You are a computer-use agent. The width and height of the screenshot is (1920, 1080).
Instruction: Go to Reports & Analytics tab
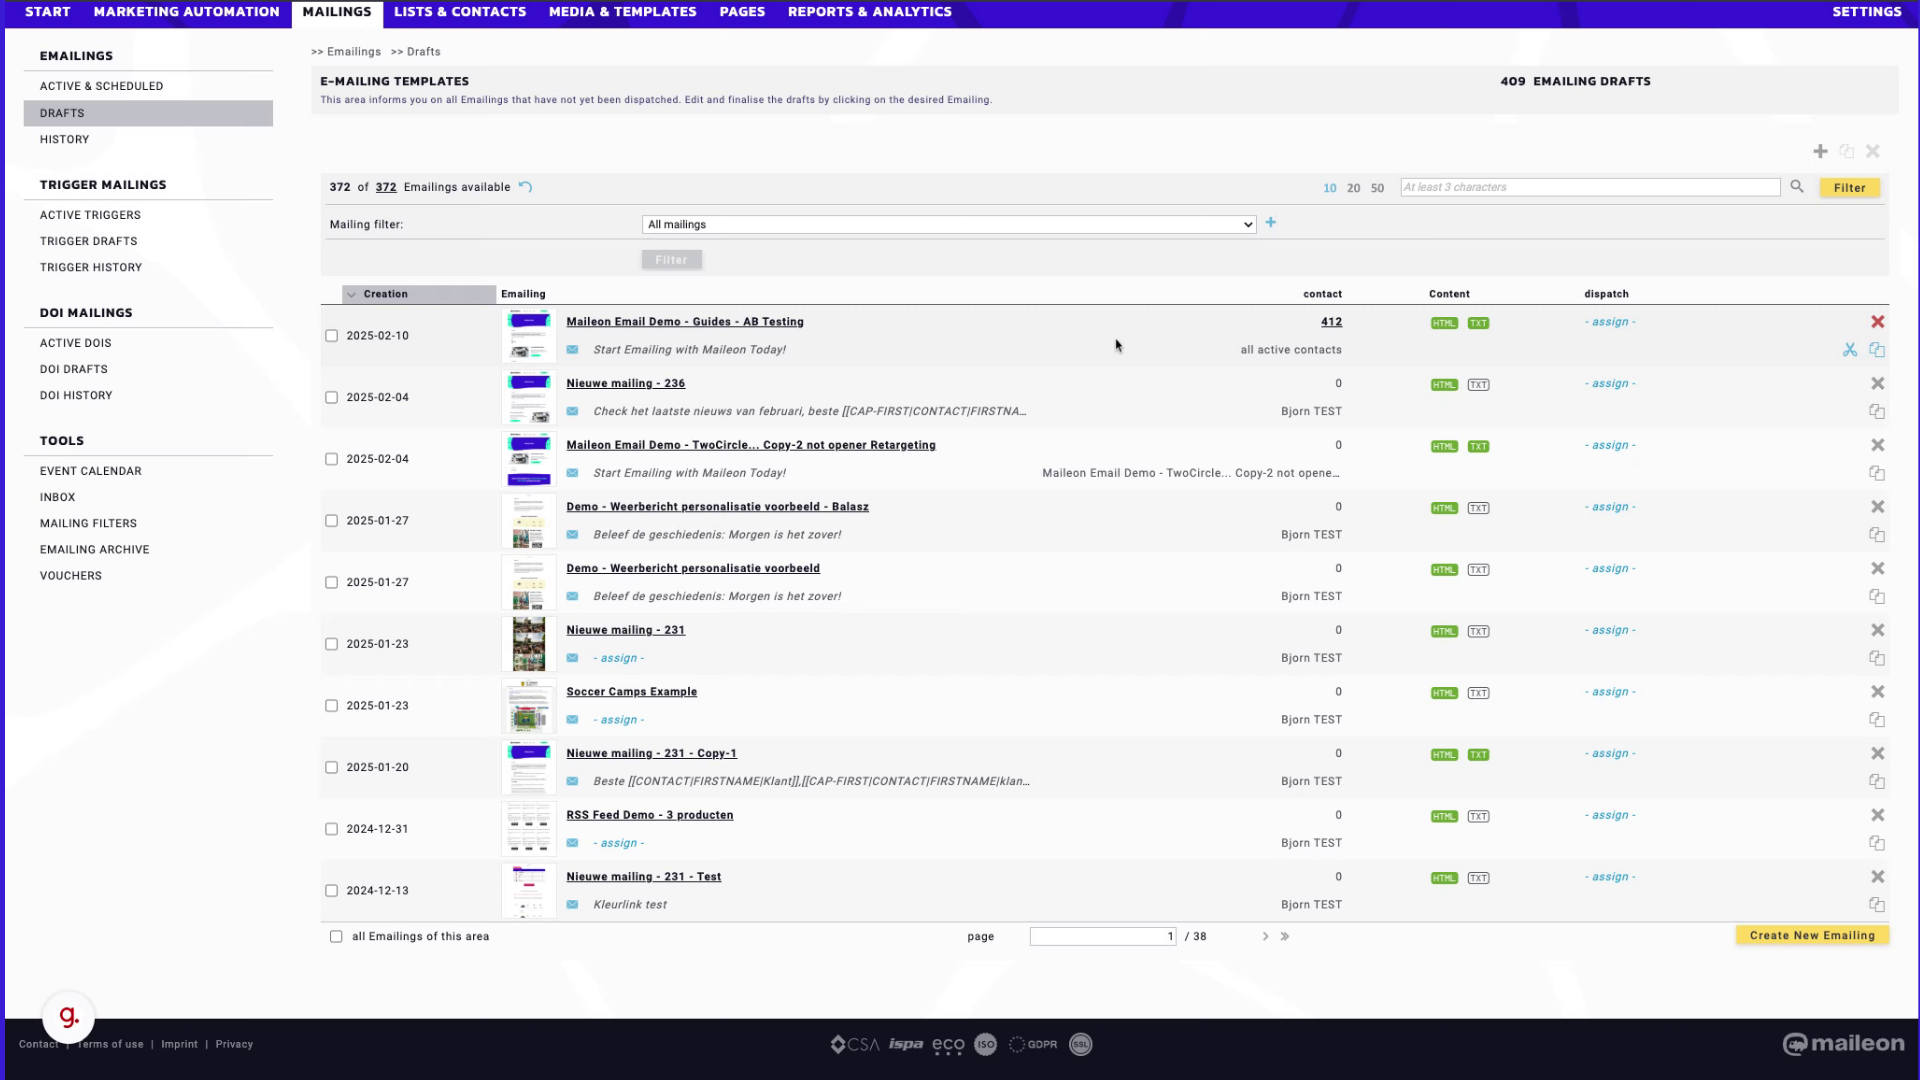[x=870, y=12]
